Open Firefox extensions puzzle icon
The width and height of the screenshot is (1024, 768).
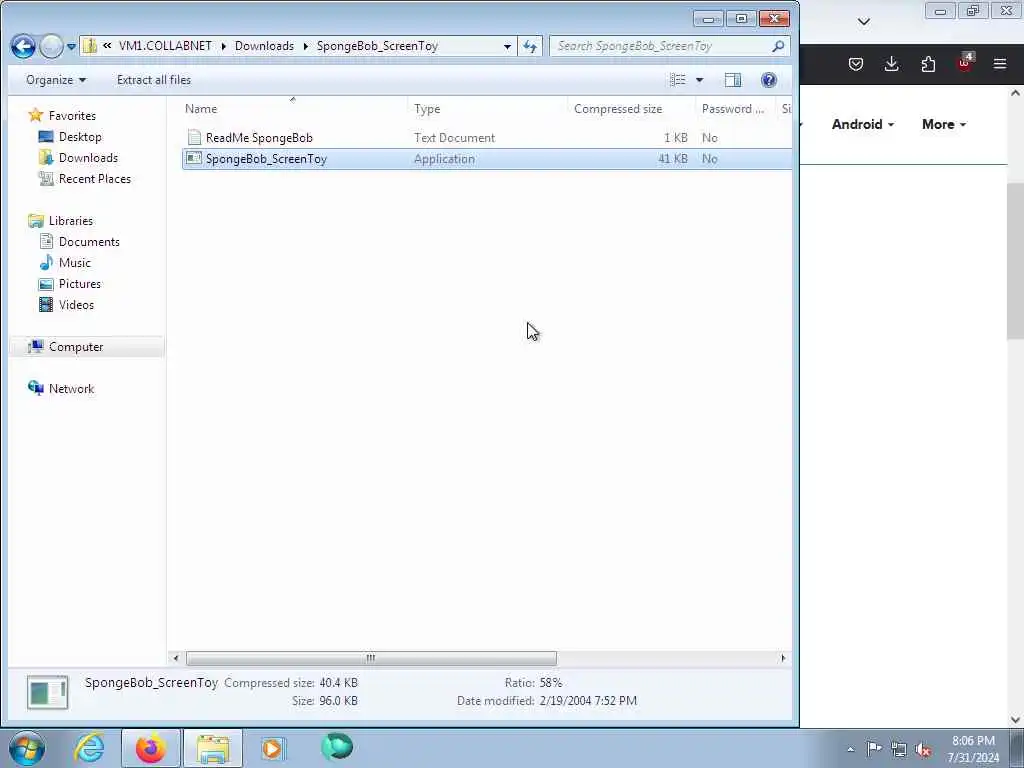click(928, 64)
